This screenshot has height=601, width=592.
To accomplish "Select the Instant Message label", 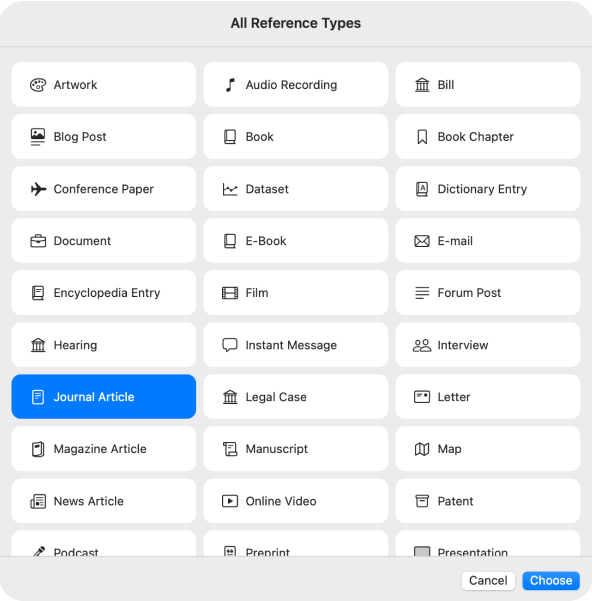I will (x=291, y=345).
